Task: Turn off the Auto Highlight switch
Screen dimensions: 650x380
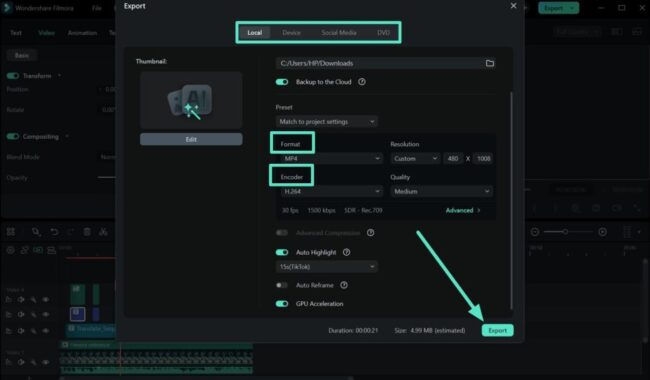Action: coord(282,252)
